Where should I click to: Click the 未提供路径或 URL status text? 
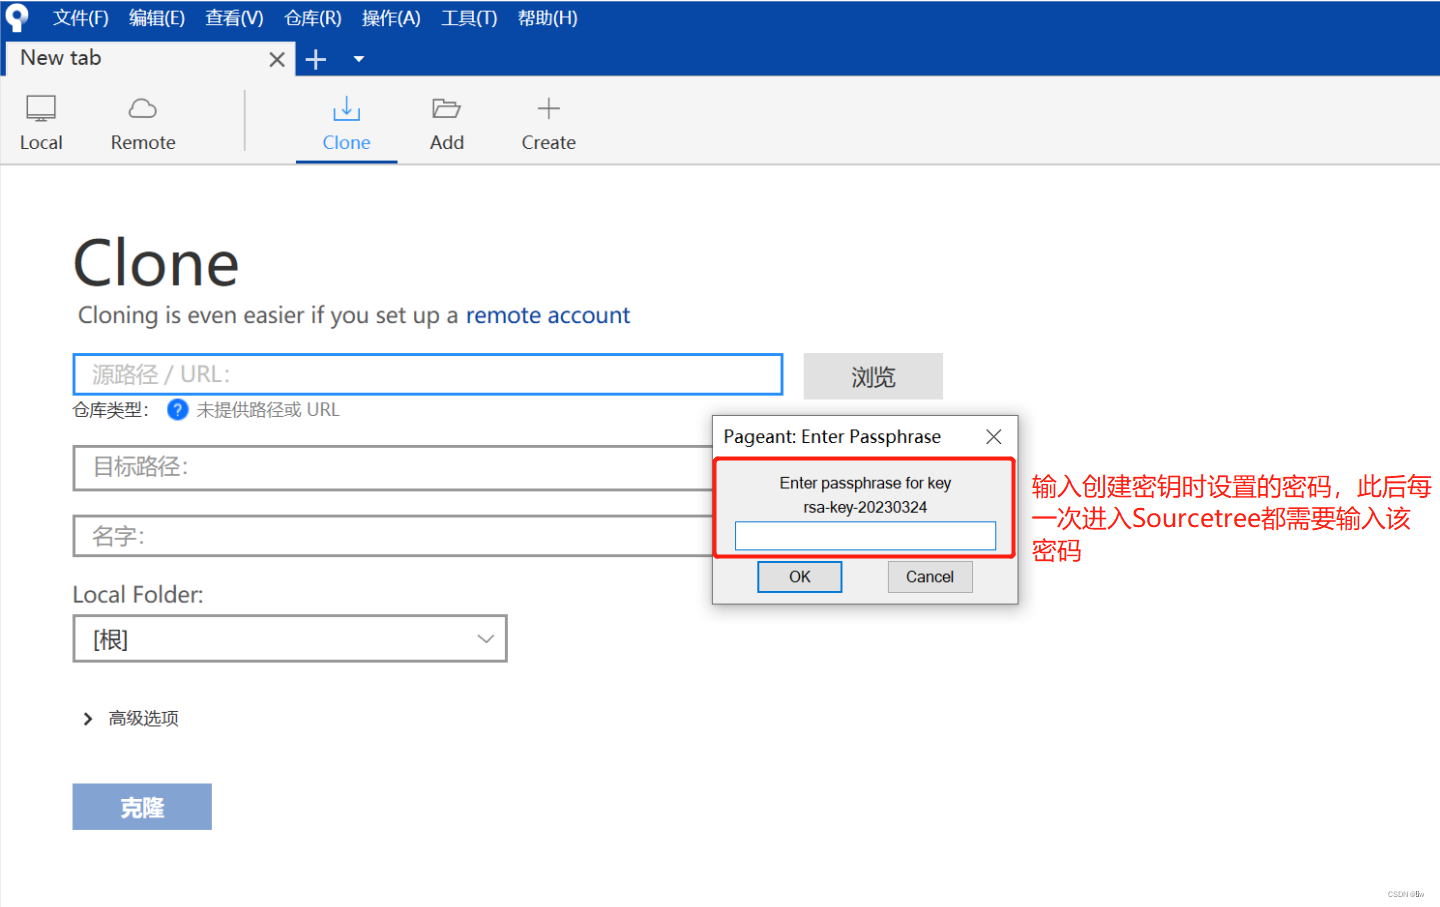(x=268, y=410)
